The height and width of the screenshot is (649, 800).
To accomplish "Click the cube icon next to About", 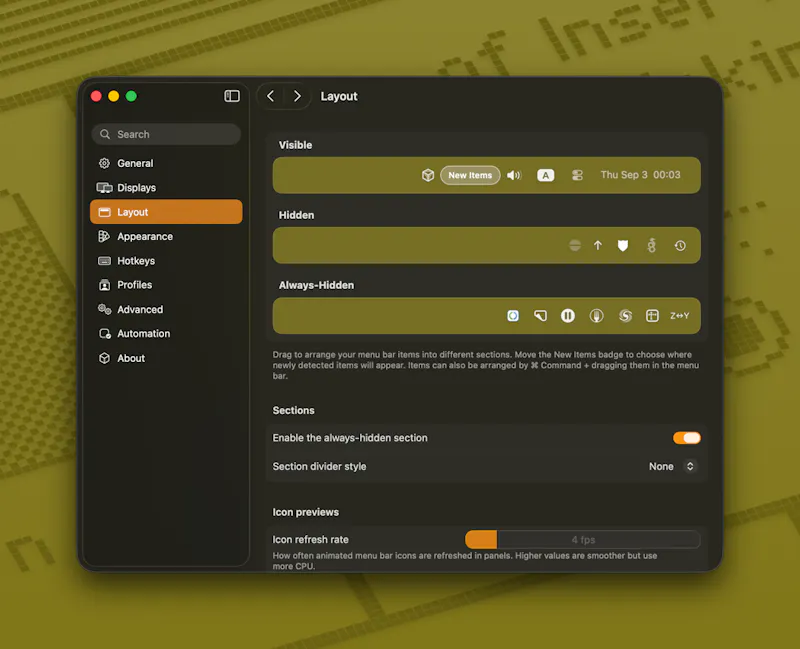I will pyautogui.click(x=105, y=358).
